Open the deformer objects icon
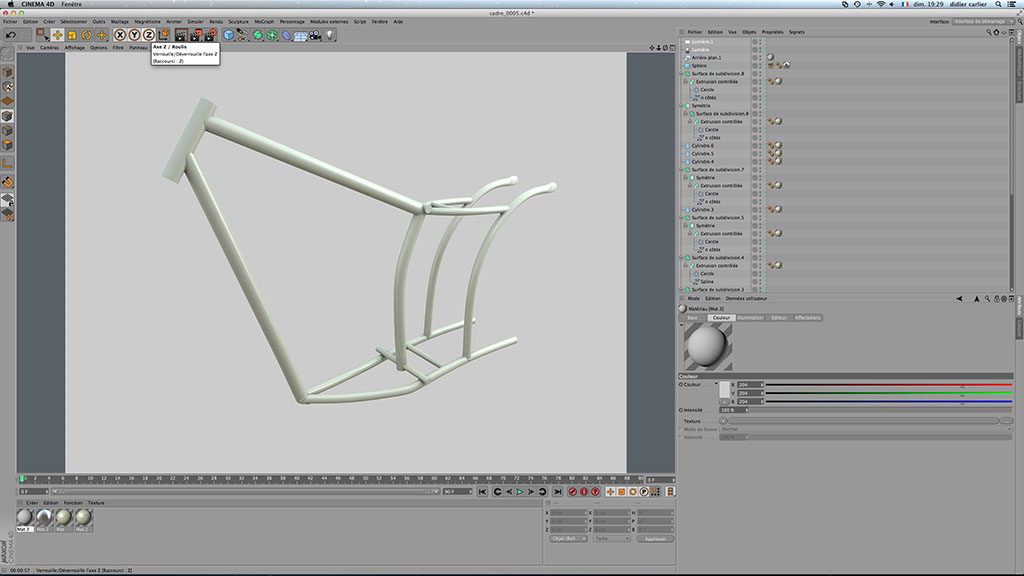Viewport: 1024px width, 576px height. (x=287, y=35)
